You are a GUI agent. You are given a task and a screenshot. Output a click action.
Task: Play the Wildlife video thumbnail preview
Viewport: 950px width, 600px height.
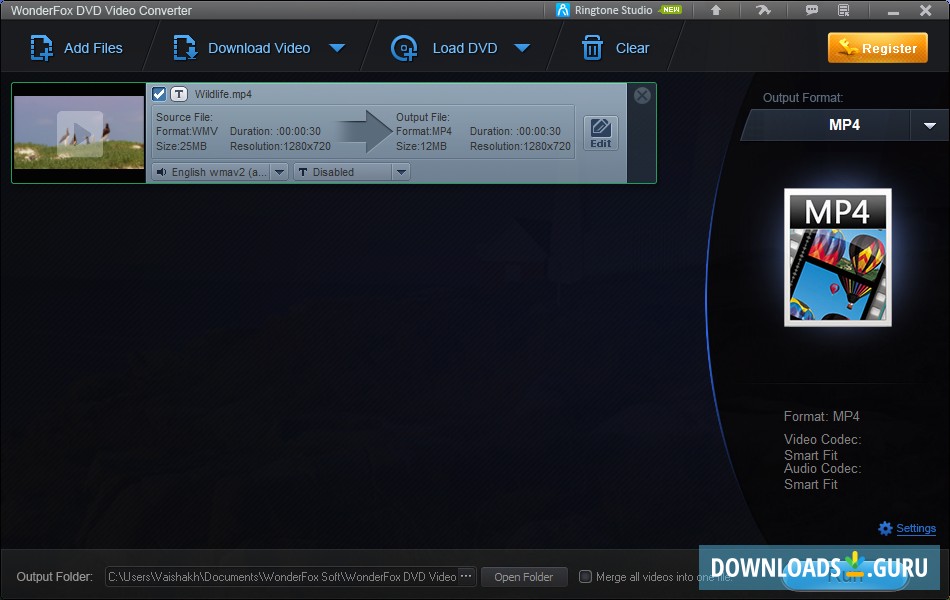[x=79, y=133]
